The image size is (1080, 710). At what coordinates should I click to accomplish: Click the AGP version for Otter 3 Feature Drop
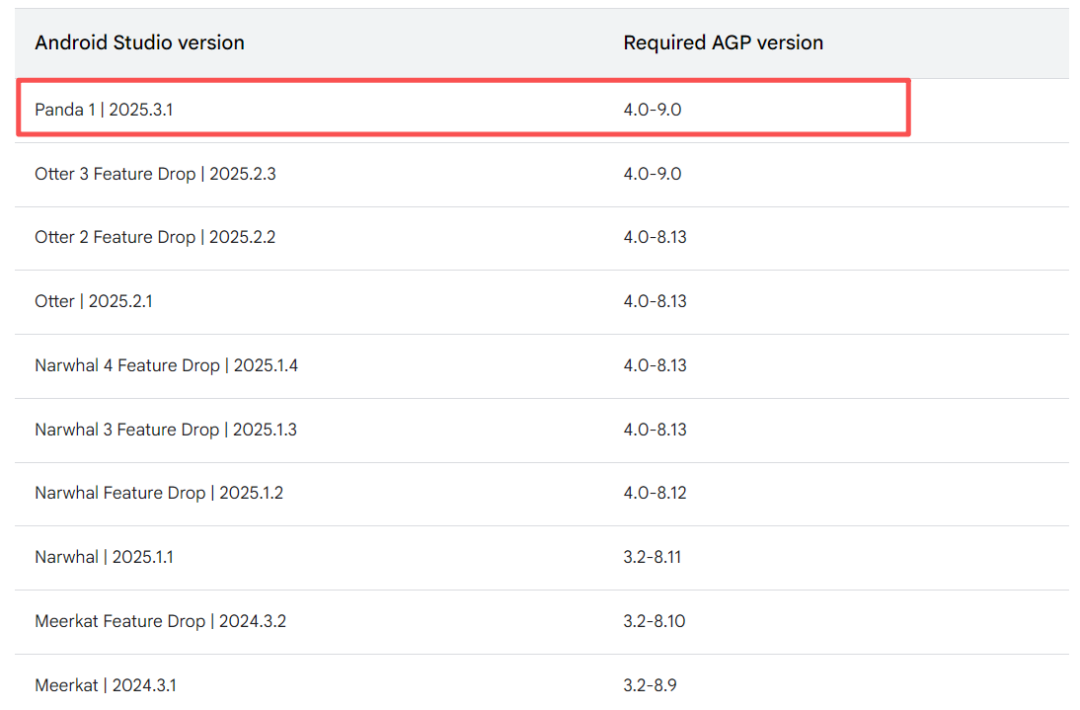click(652, 174)
